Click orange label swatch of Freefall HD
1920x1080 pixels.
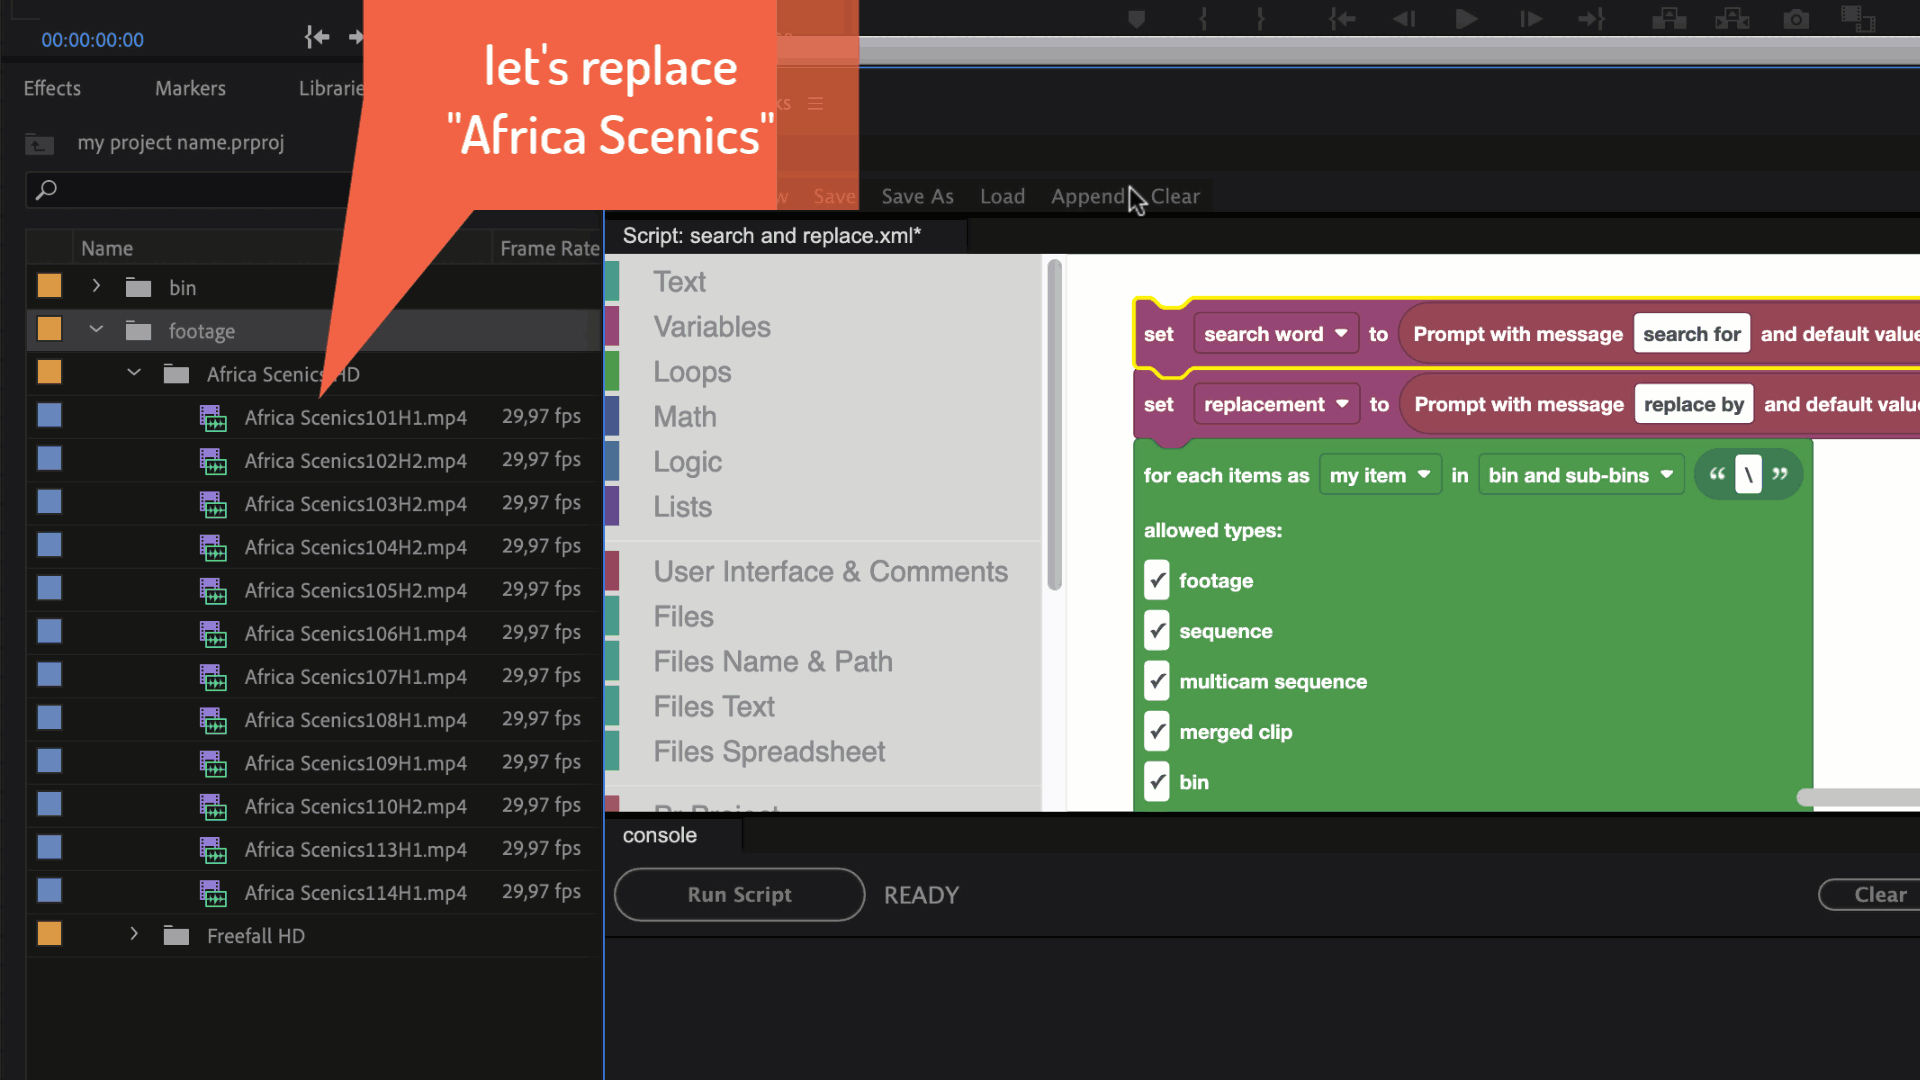[x=49, y=934]
